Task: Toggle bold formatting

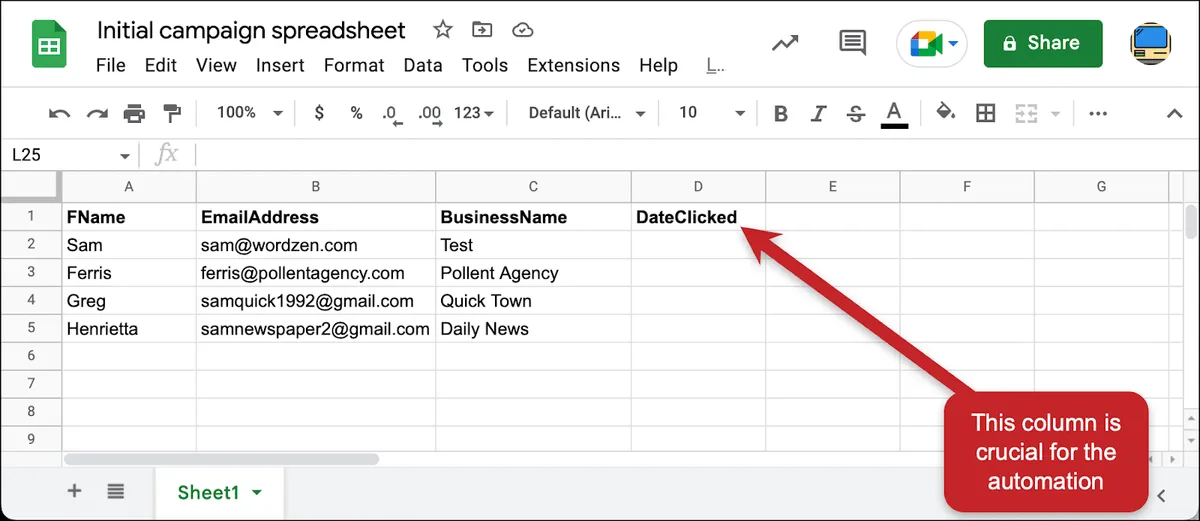Action: [781, 113]
